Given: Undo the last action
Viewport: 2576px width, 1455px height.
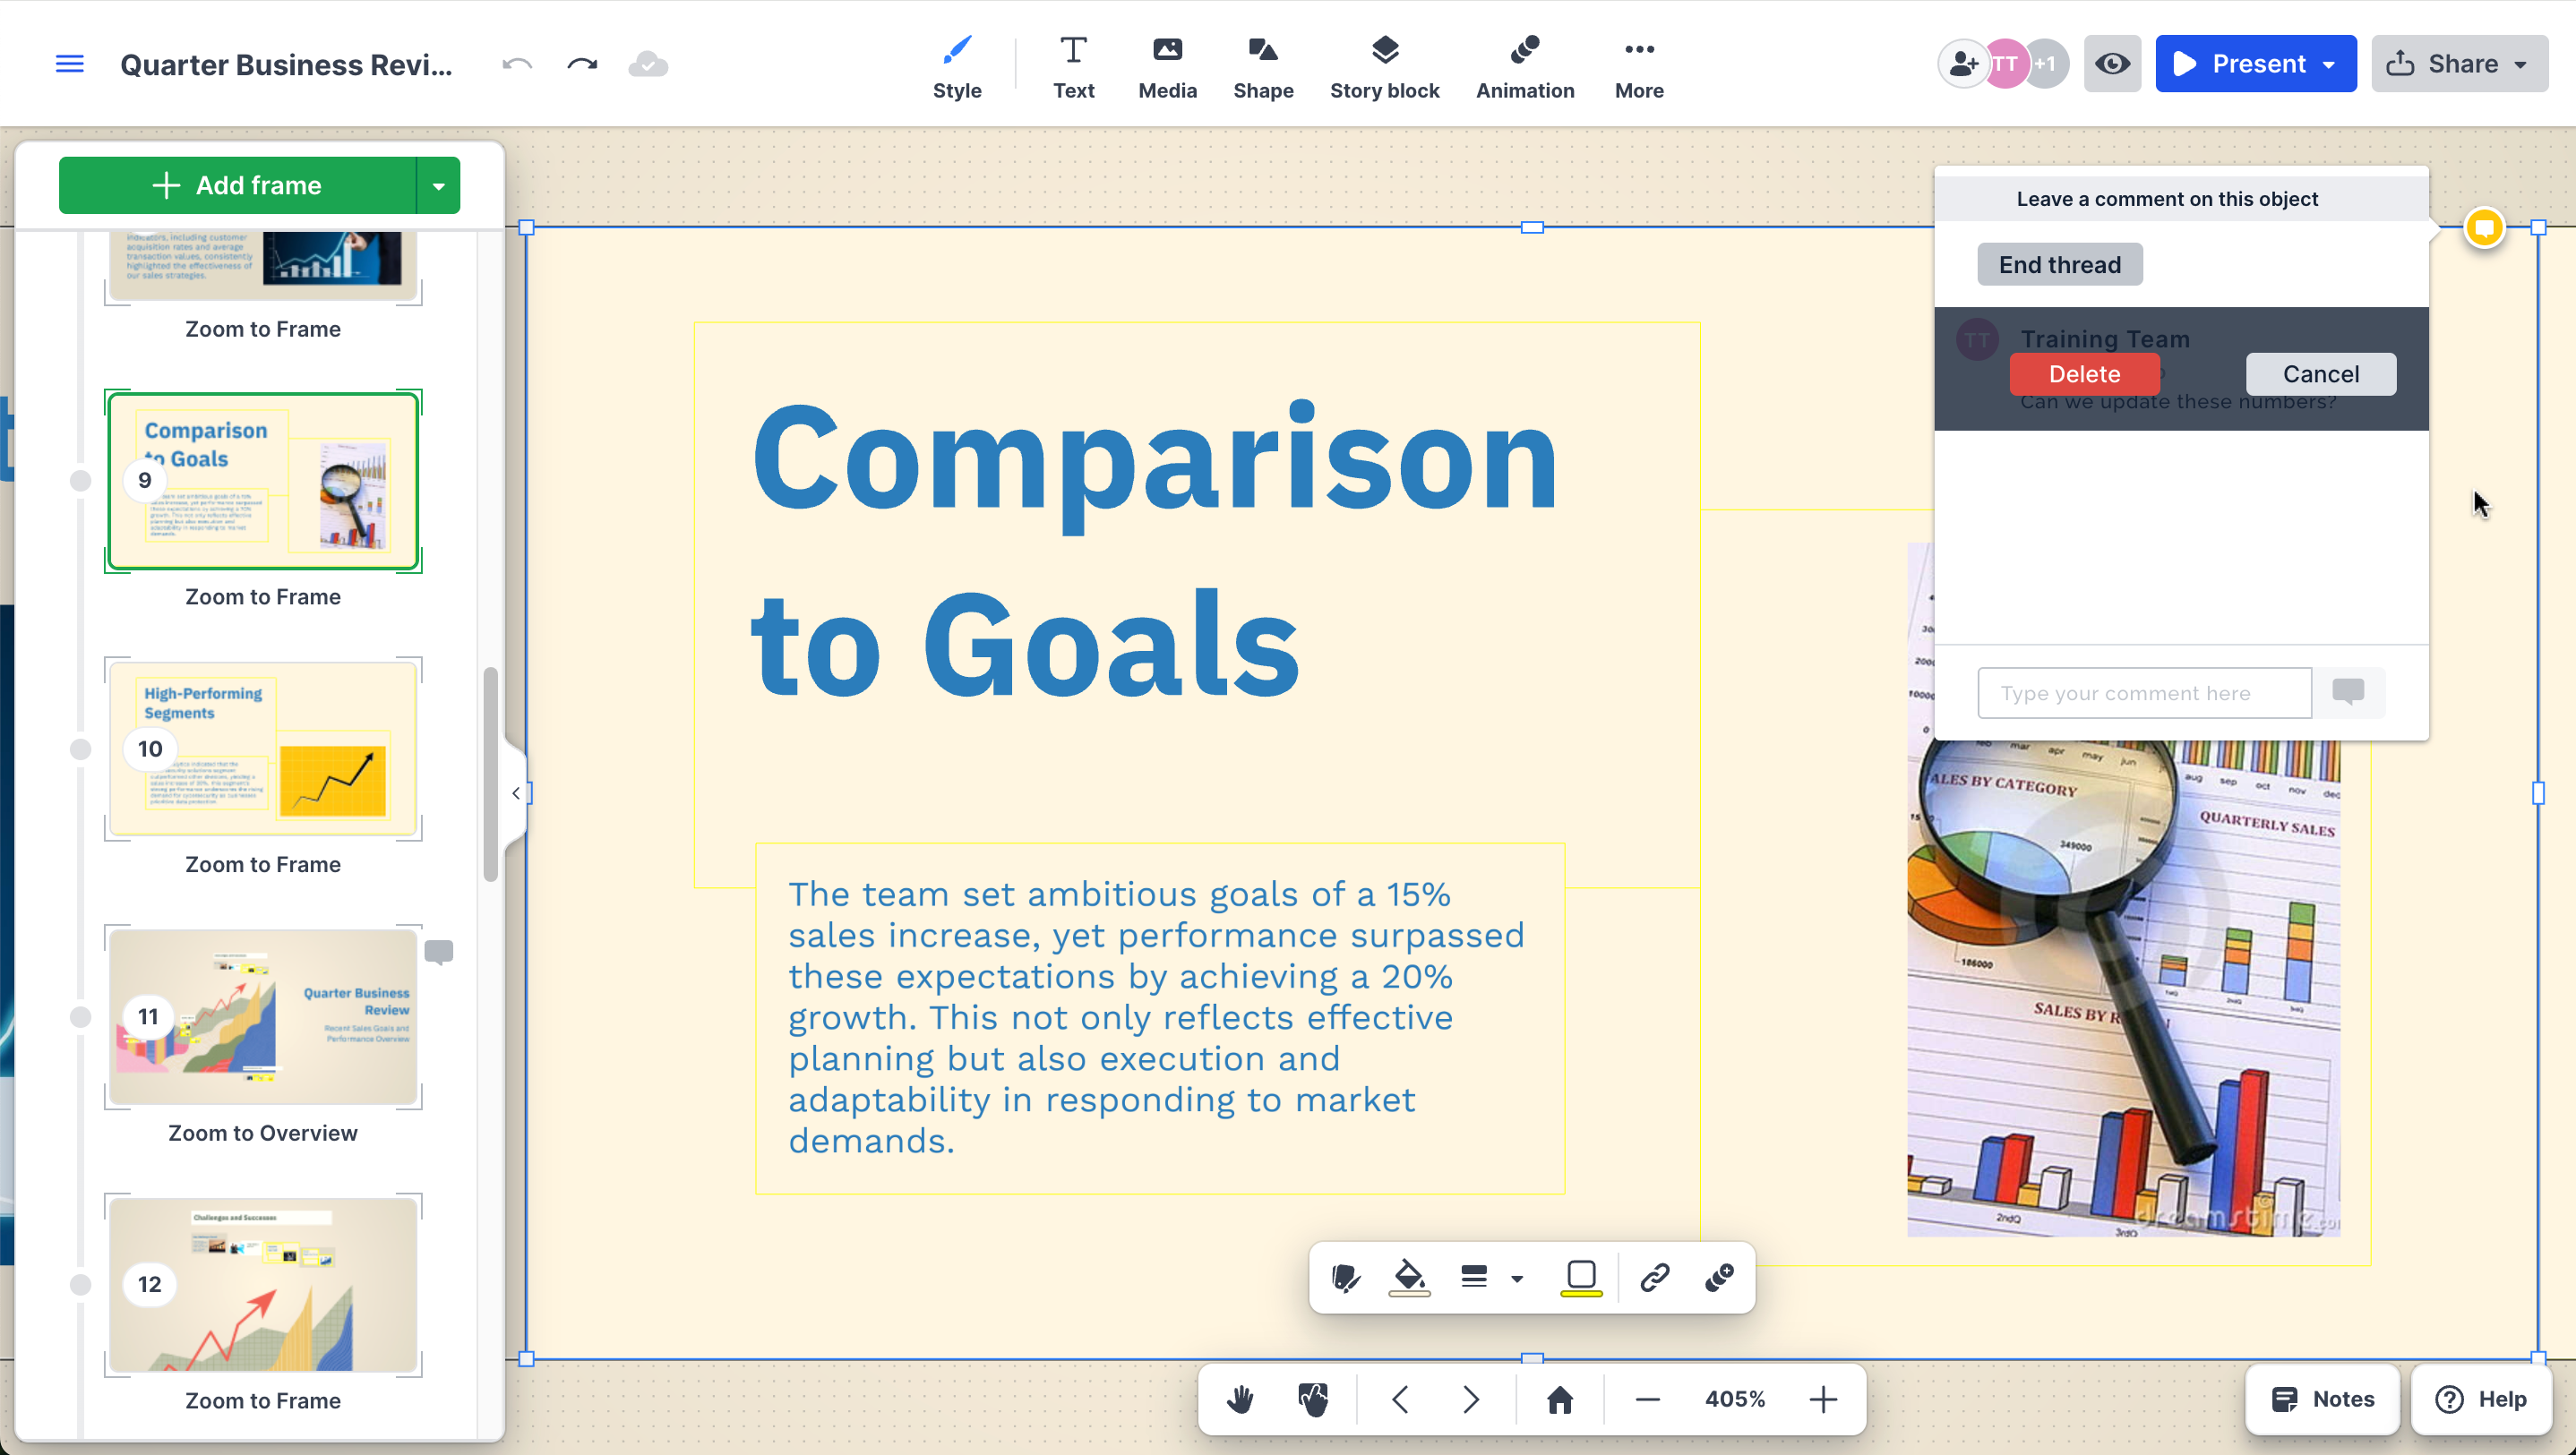Looking at the screenshot, I should point(517,64).
